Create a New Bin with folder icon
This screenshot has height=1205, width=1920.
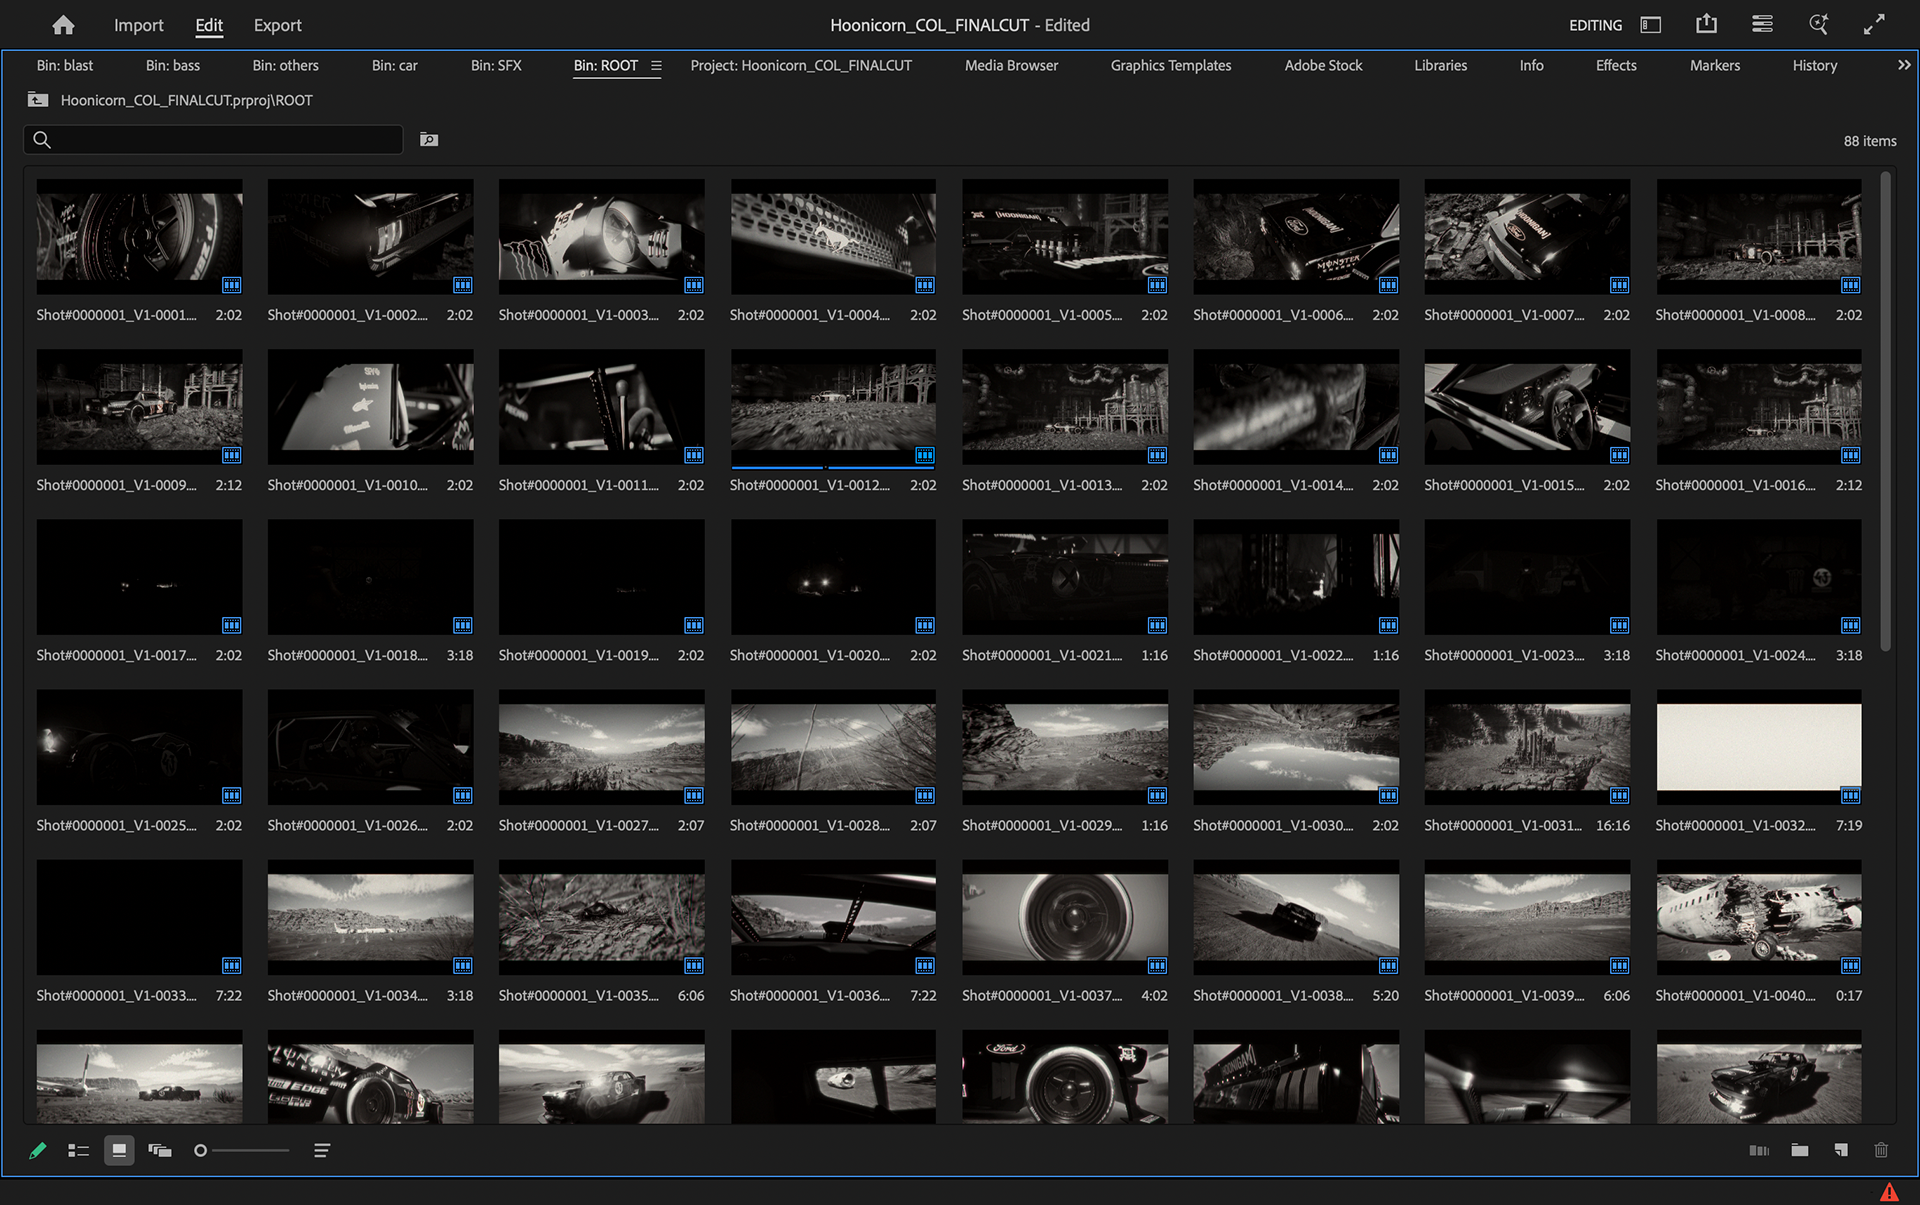[1800, 1150]
